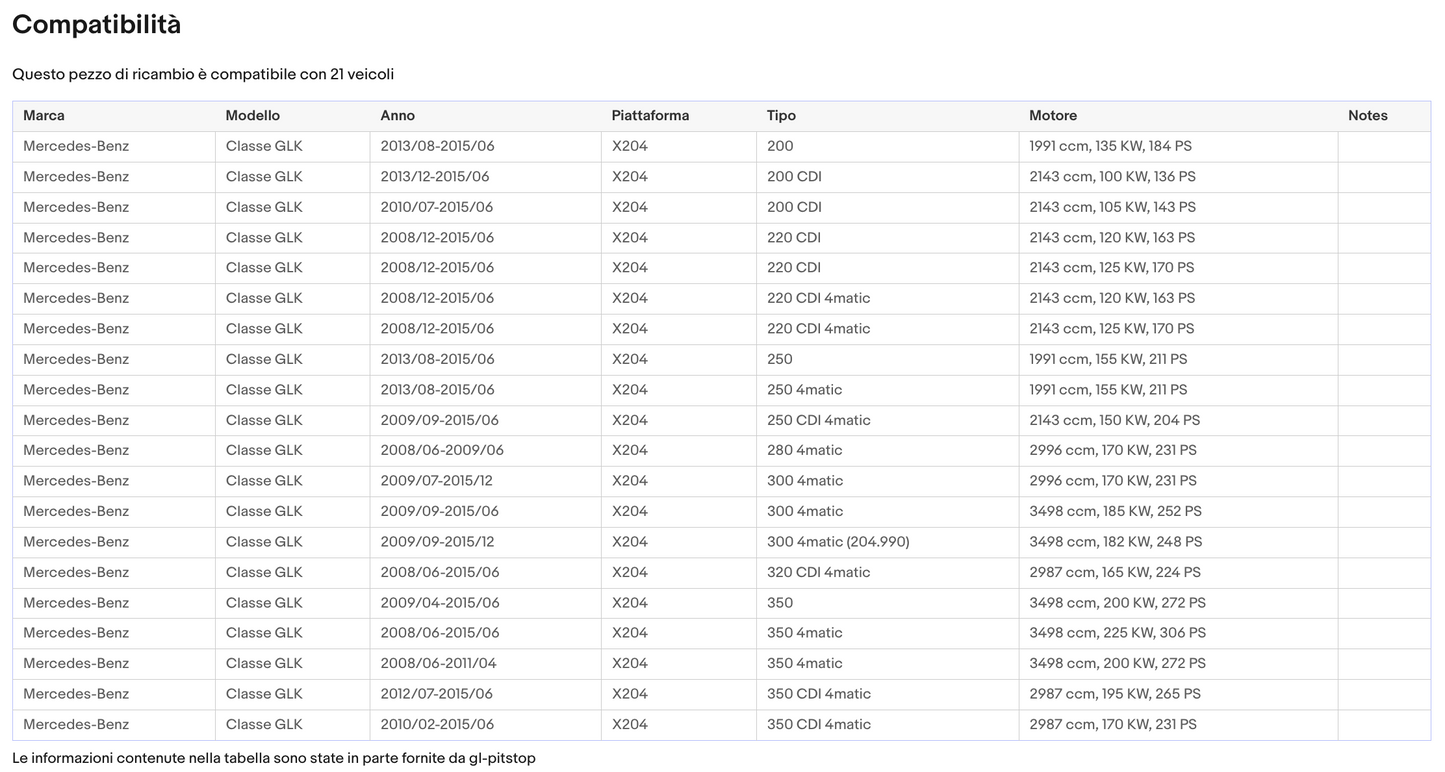Image resolution: width=1445 pixels, height=772 pixels.
Task: Click '200 CDI' in the 100 KW row
Action: click(x=794, y=177)
